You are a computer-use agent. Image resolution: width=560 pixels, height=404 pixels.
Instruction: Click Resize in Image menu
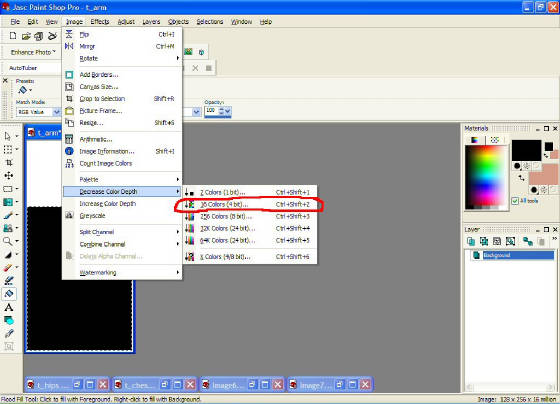[122, 123]
